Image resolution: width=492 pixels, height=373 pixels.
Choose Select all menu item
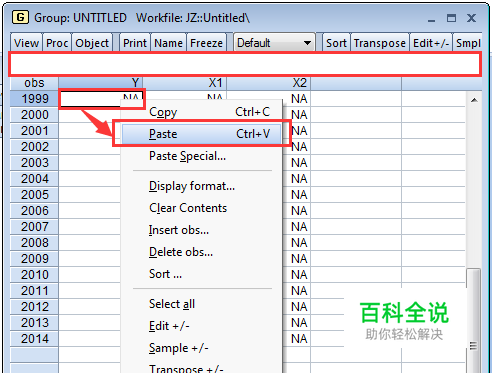pyautogui.click(x=202, y=304)
